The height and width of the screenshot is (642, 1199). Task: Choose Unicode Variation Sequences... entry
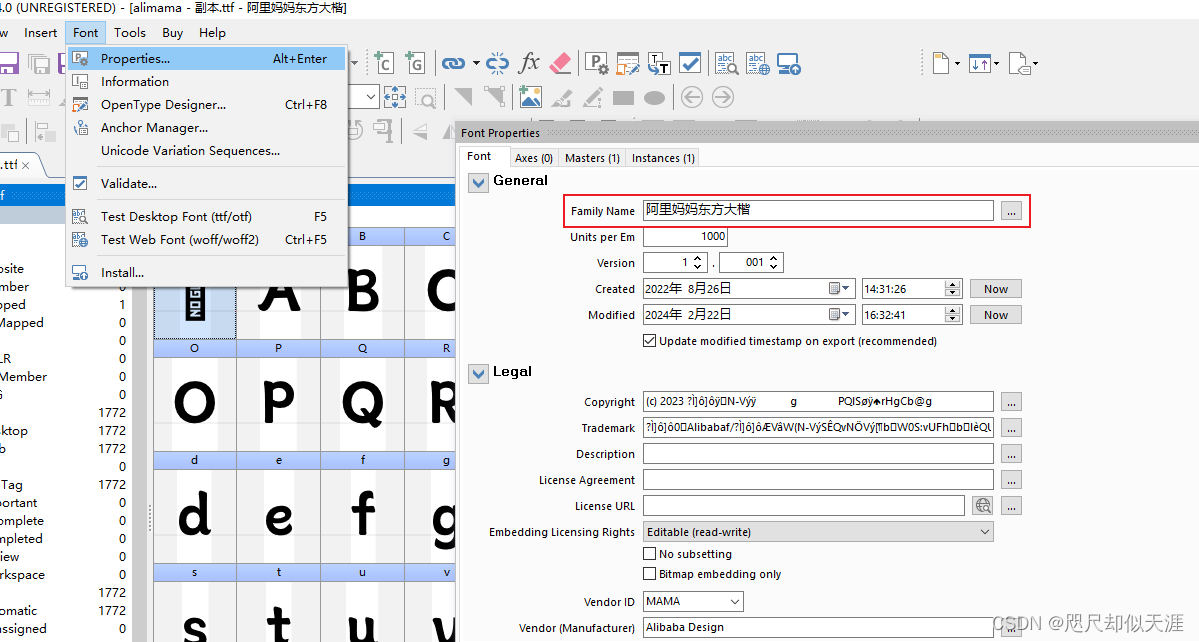point(207,151)
